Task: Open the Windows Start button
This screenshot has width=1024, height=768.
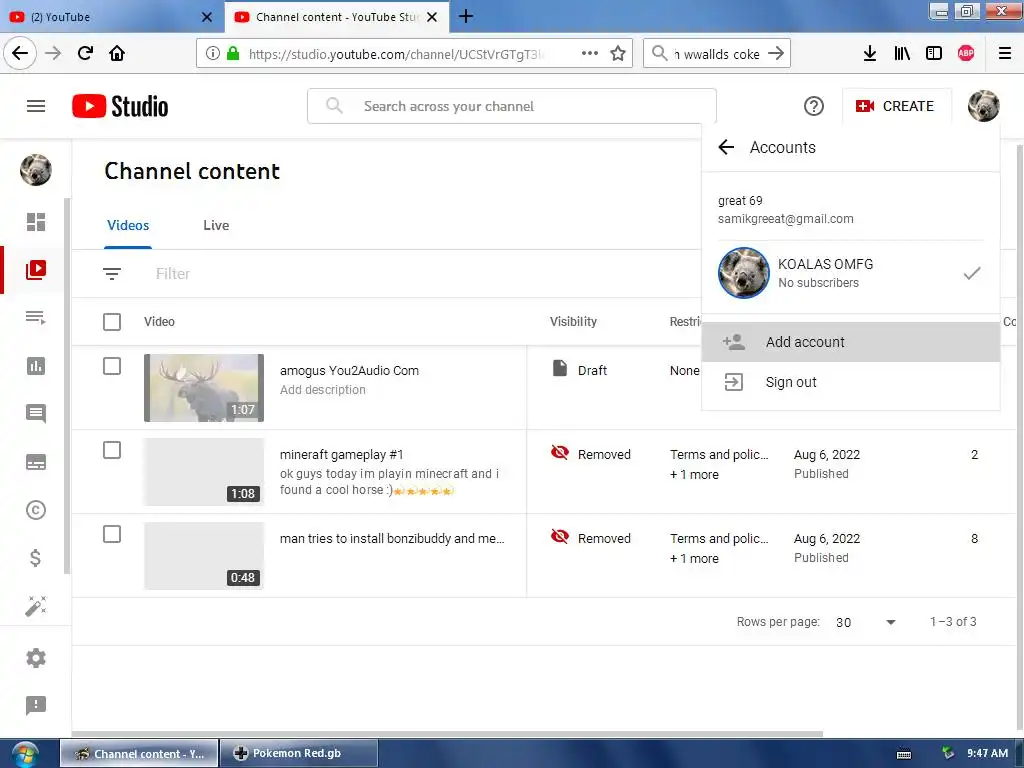Action: pyautogui.click(x=25, y=754)
